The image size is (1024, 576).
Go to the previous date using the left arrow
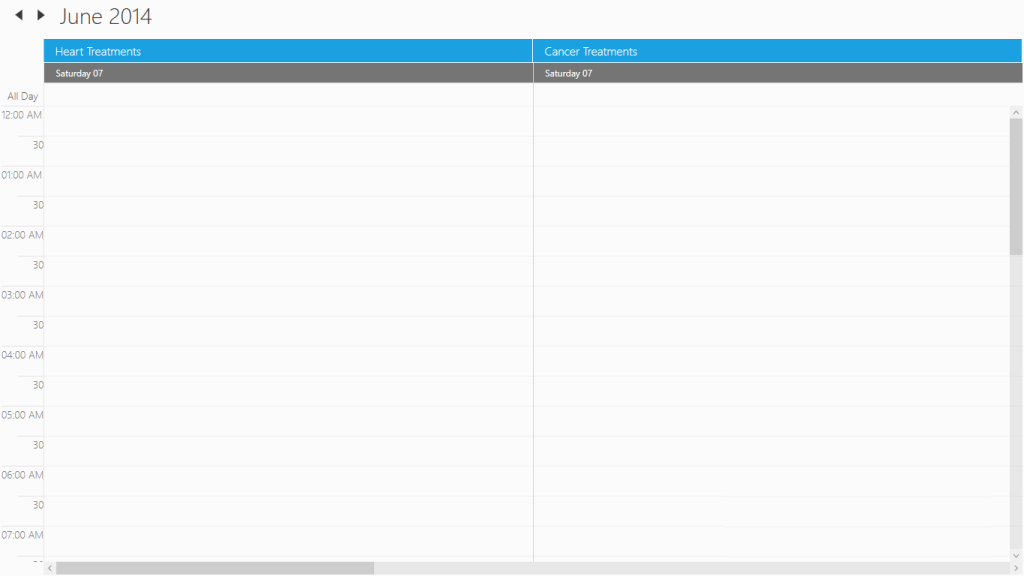click(x=19, y=15)
